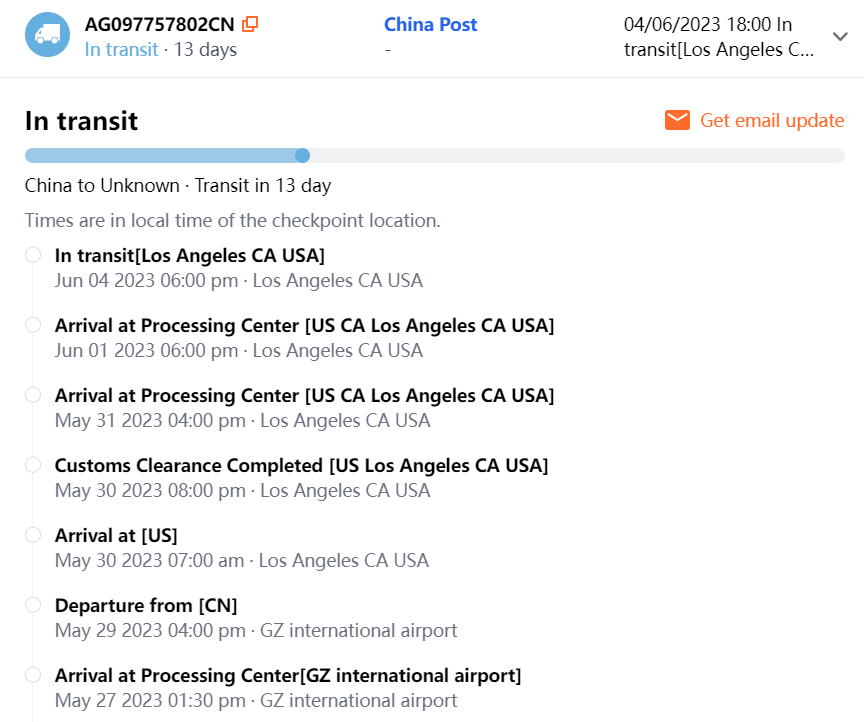Click Get email update link

(772, 120)
